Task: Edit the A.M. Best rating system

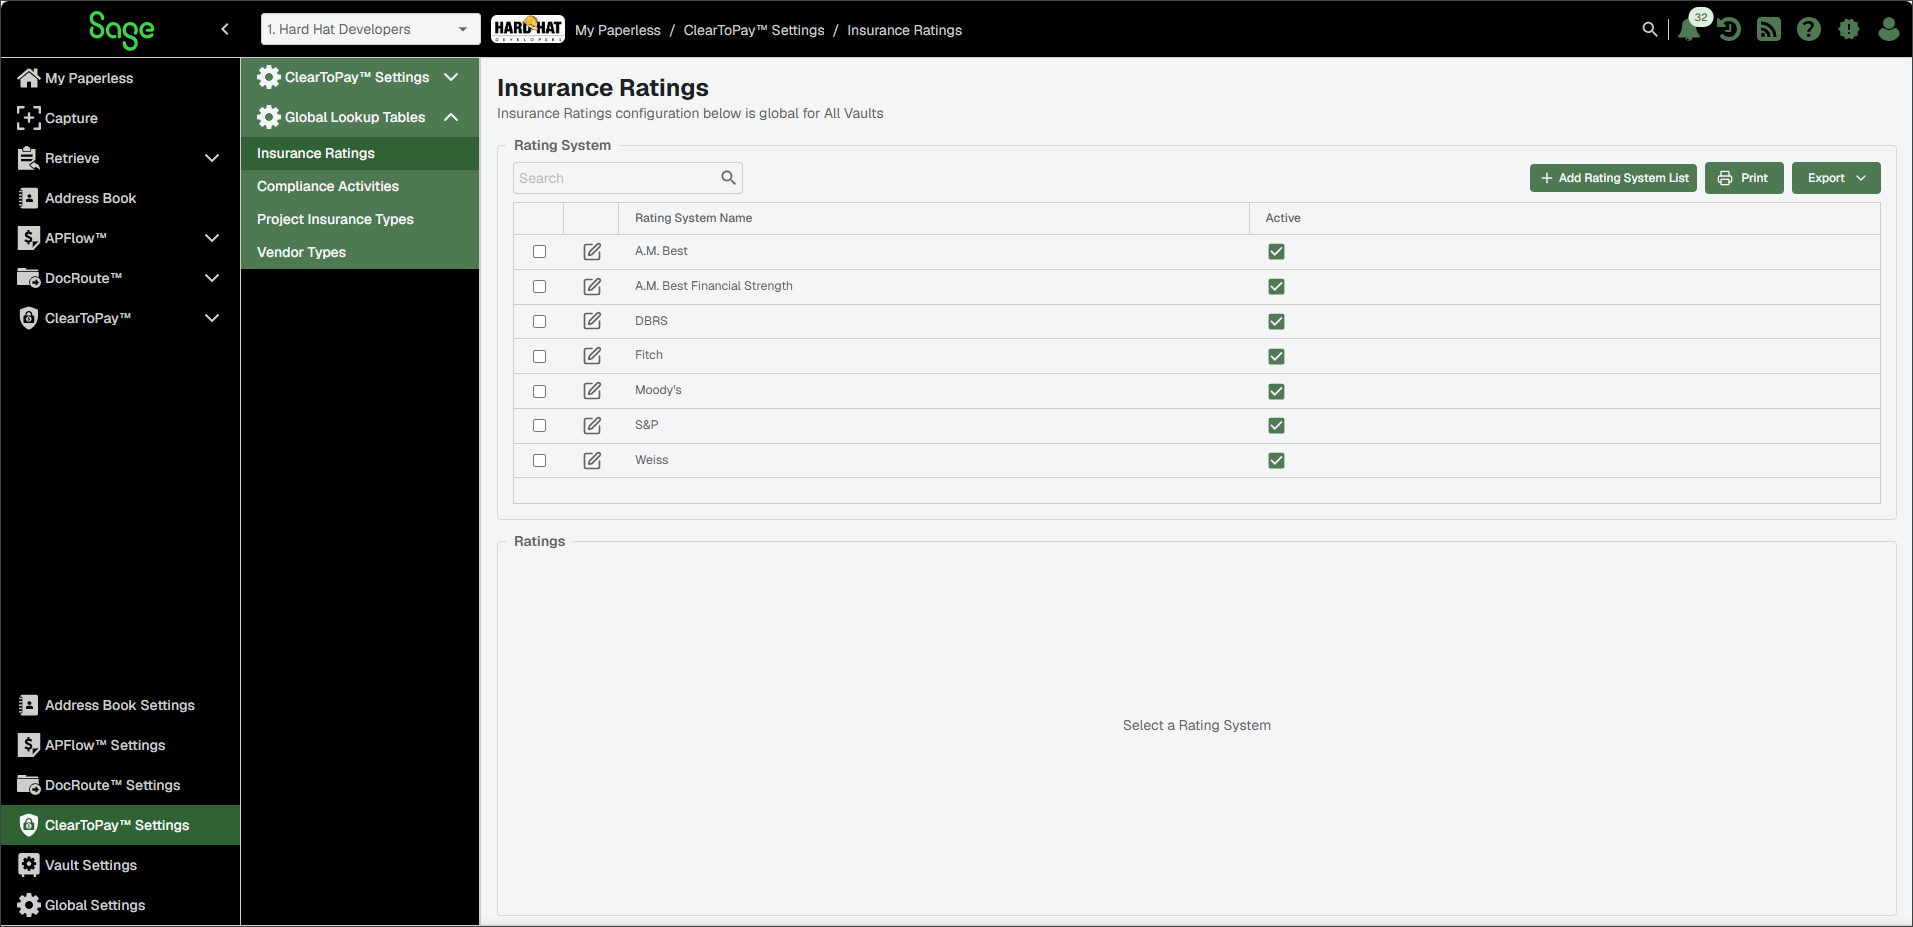Action: [592, 252]
